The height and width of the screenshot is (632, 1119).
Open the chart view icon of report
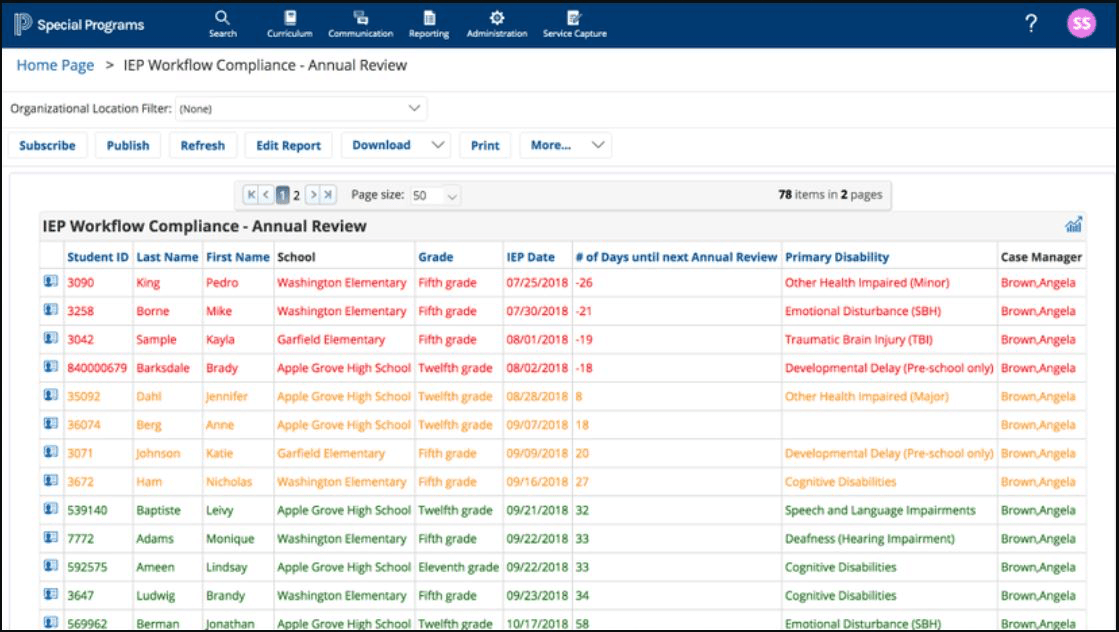(1074, 226)
